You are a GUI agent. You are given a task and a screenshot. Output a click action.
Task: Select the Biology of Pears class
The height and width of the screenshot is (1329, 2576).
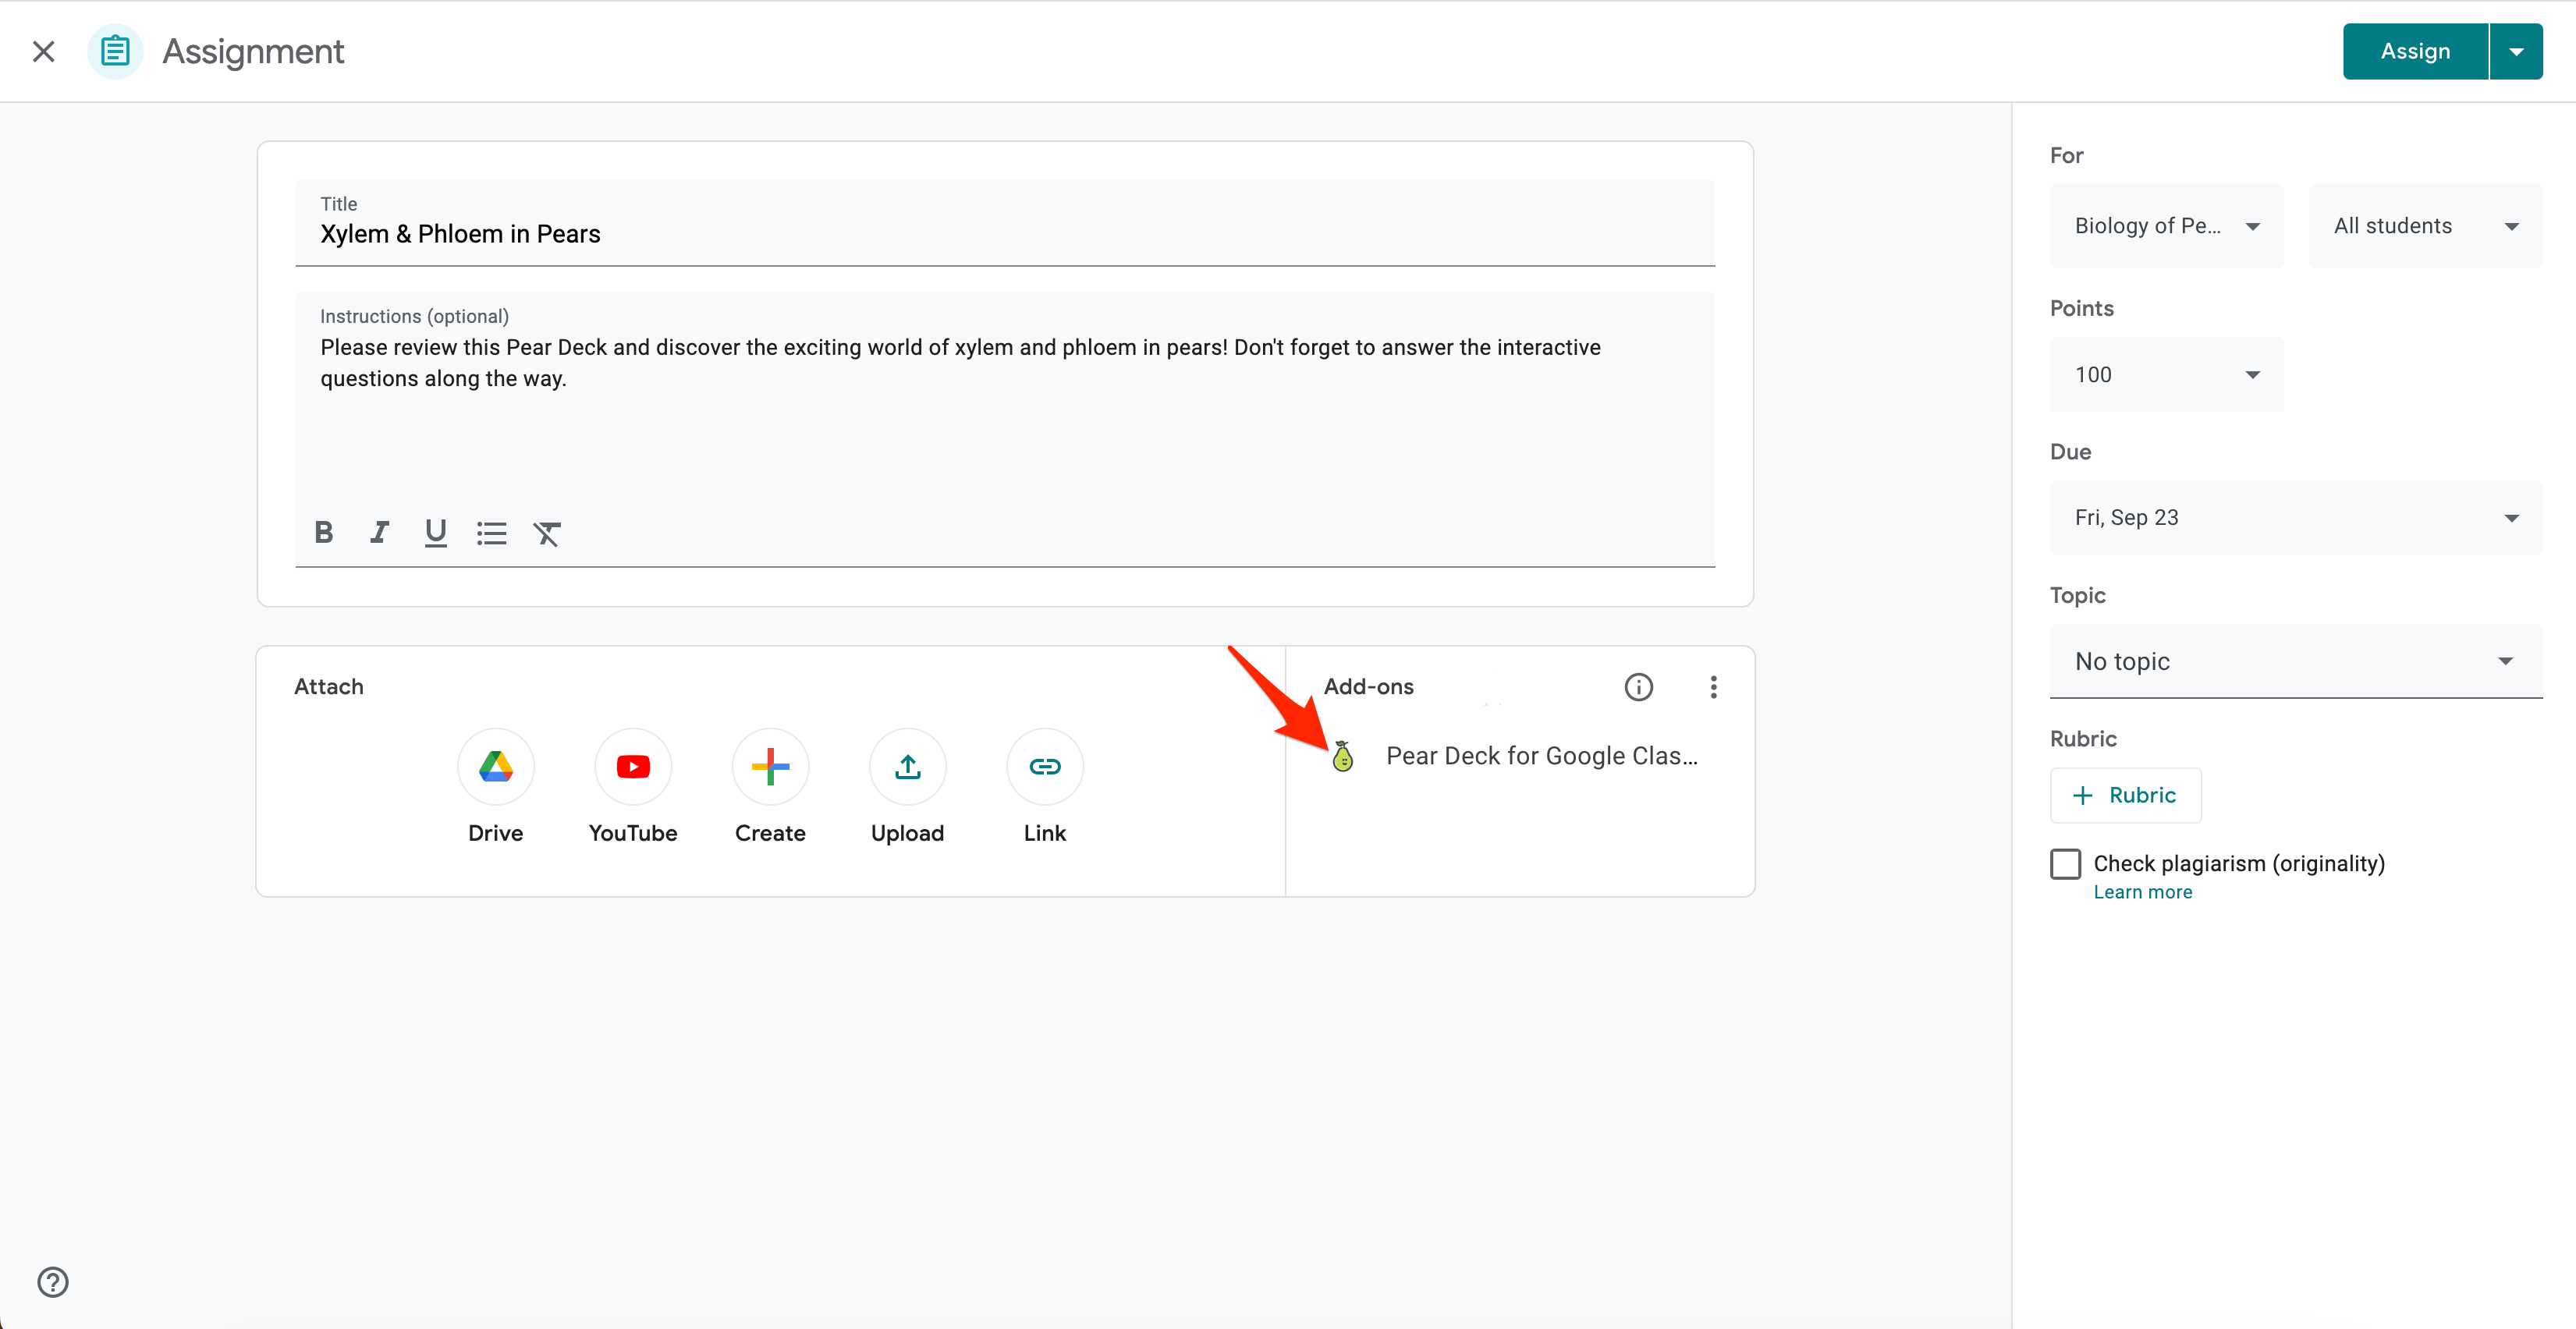[x=2165, y=225]
